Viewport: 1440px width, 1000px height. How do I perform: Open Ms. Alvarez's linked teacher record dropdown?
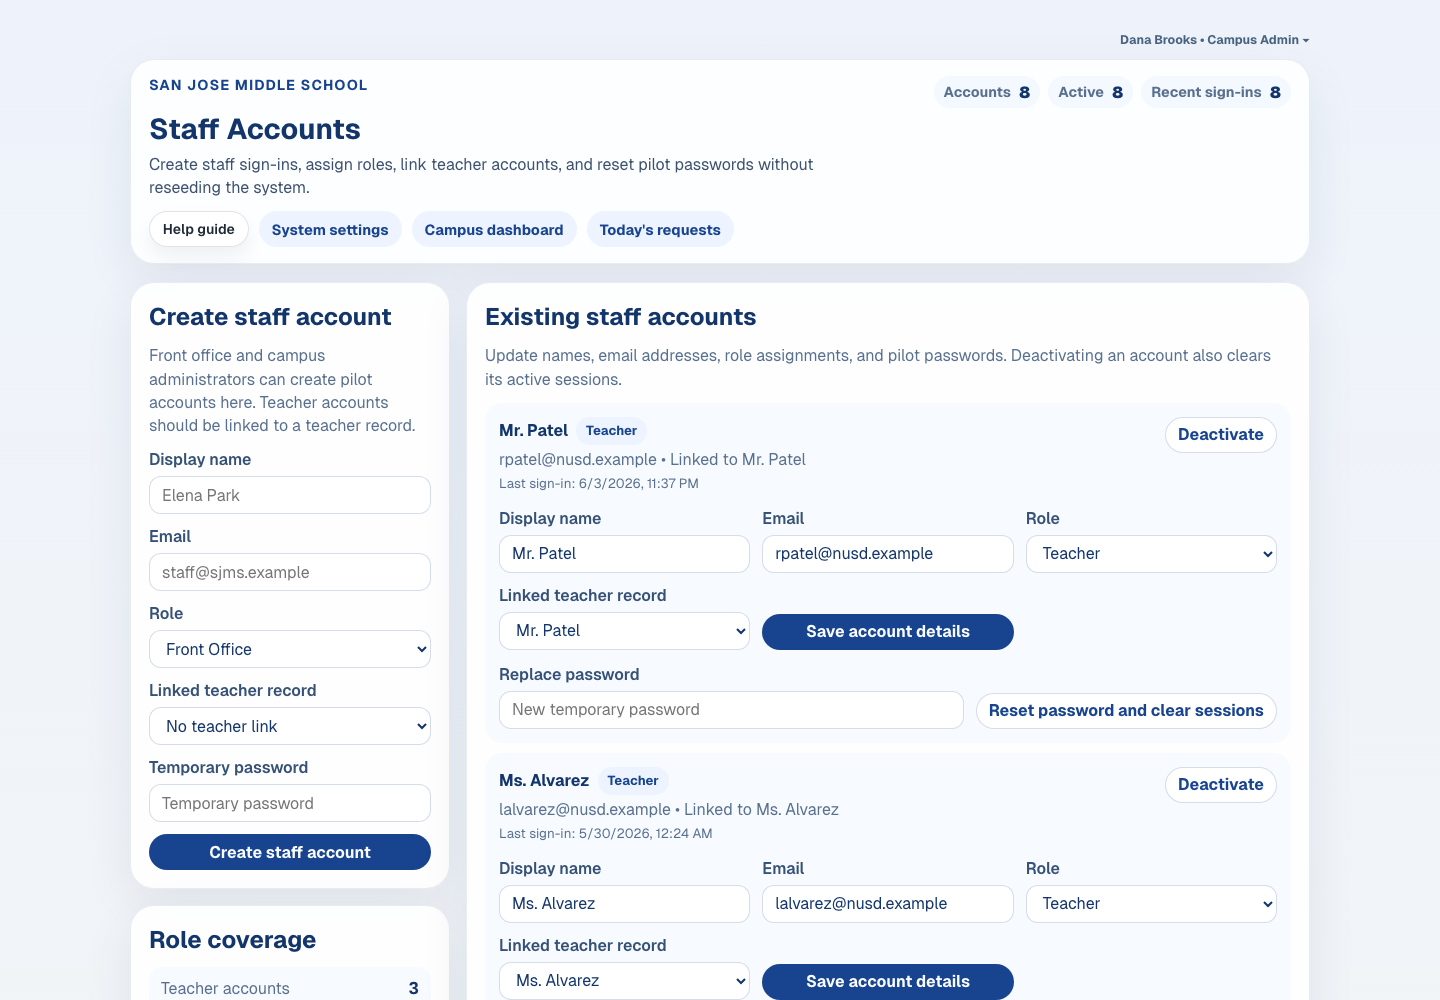tap(624, 981)
